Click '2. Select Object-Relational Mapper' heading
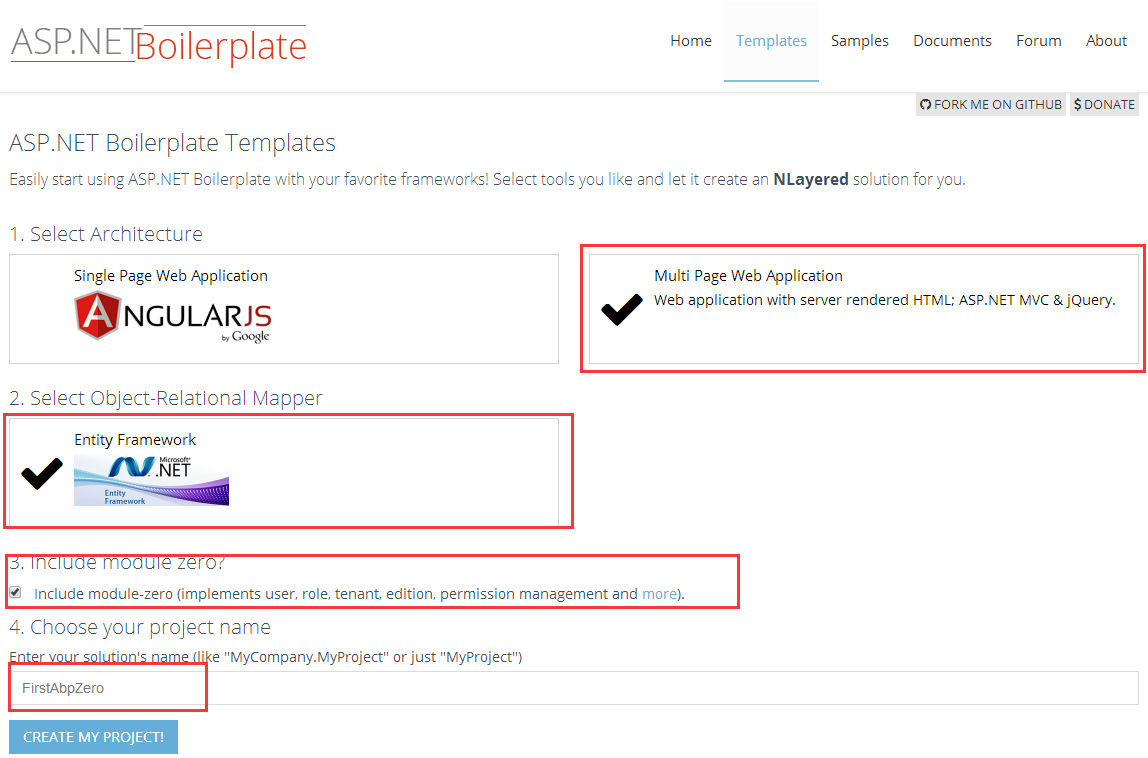The width and height of the screenshot is (1148, 758). (x=165, y=398)
